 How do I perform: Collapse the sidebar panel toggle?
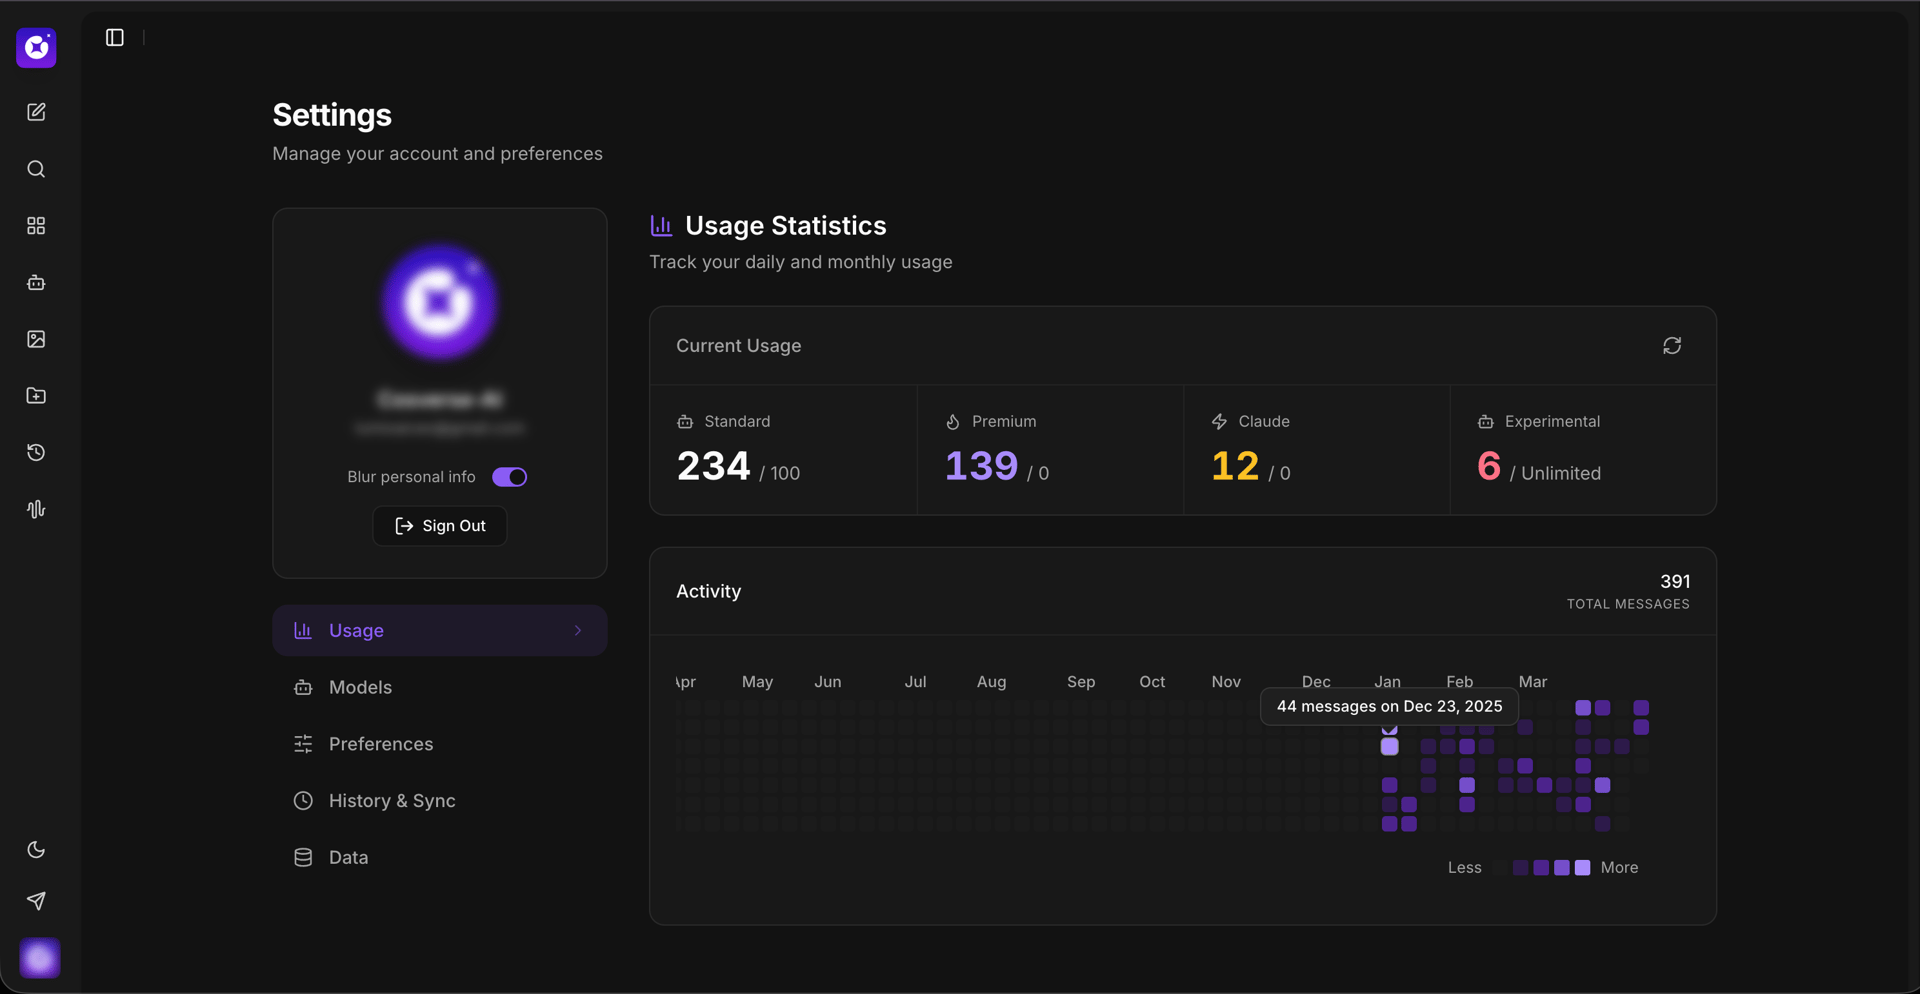tap(114, 37)
